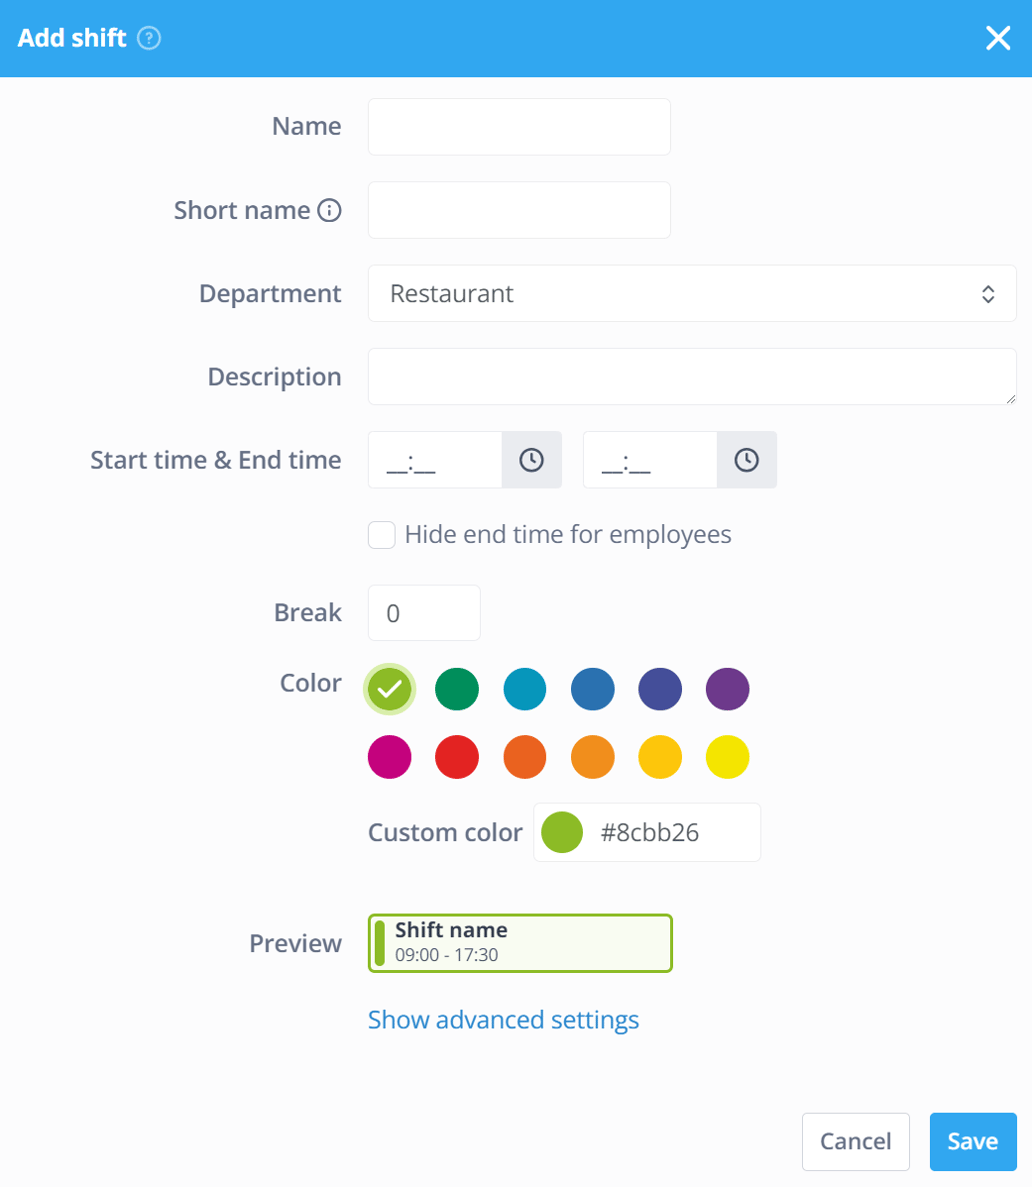Image resolution: width=1032 pixels, height=1187 pixels.
Task: Click the Break duration field
Action: click(424, 612)
